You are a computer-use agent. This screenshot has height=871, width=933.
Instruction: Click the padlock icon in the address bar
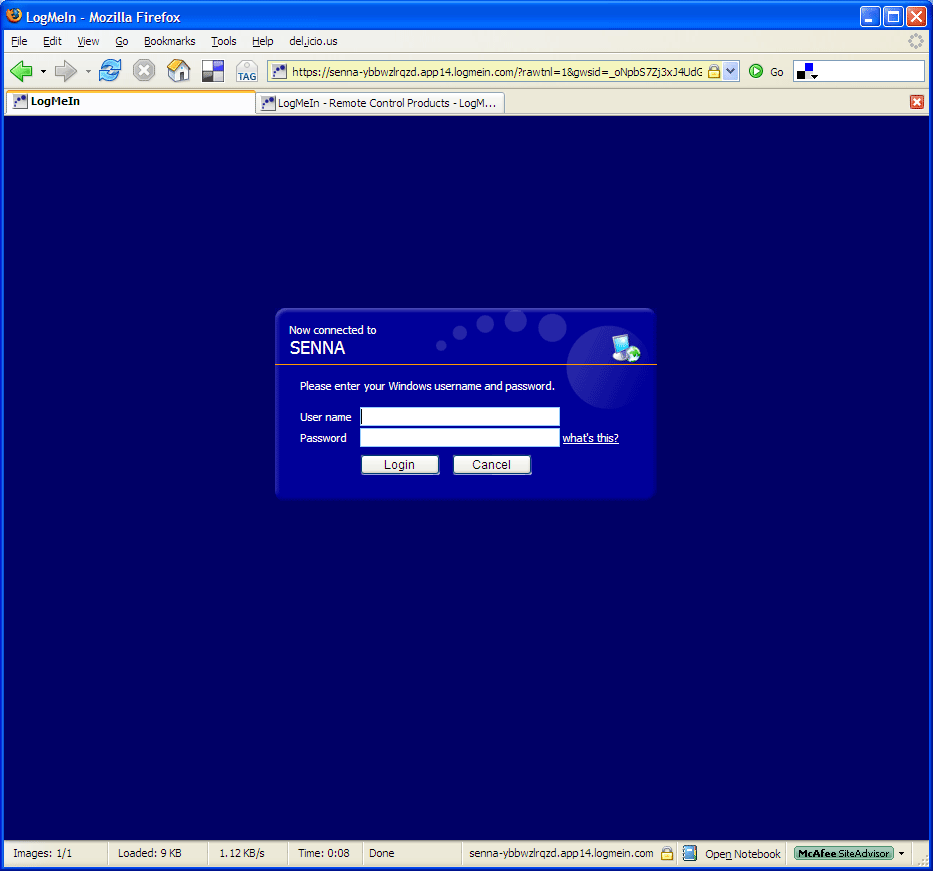click(713, 72)
